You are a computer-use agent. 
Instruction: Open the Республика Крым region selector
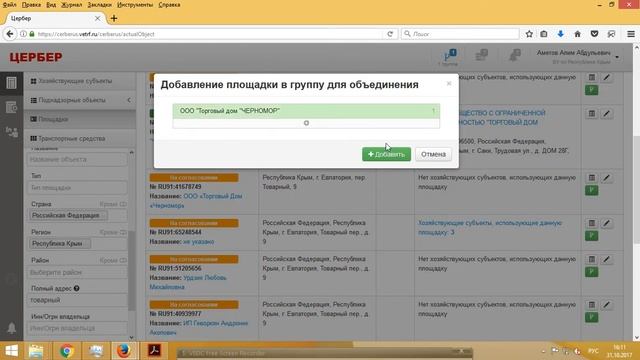pyautogui.click(x=77, y=244)
